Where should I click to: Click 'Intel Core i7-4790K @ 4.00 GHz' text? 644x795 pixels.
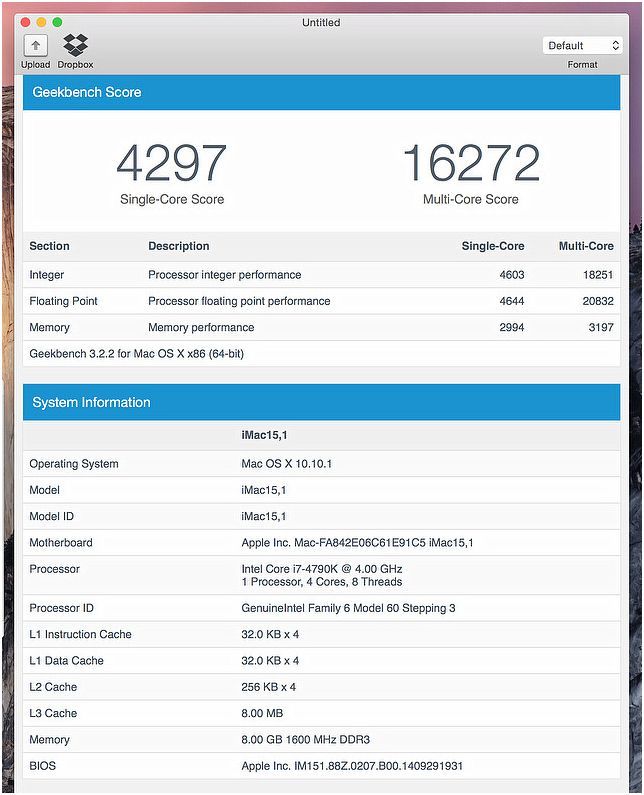tap(321, 569)
